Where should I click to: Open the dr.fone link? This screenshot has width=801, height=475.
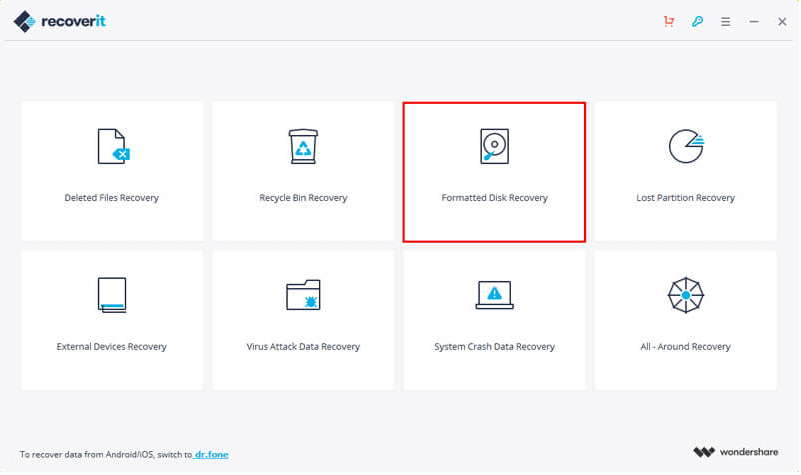(211, 455)
